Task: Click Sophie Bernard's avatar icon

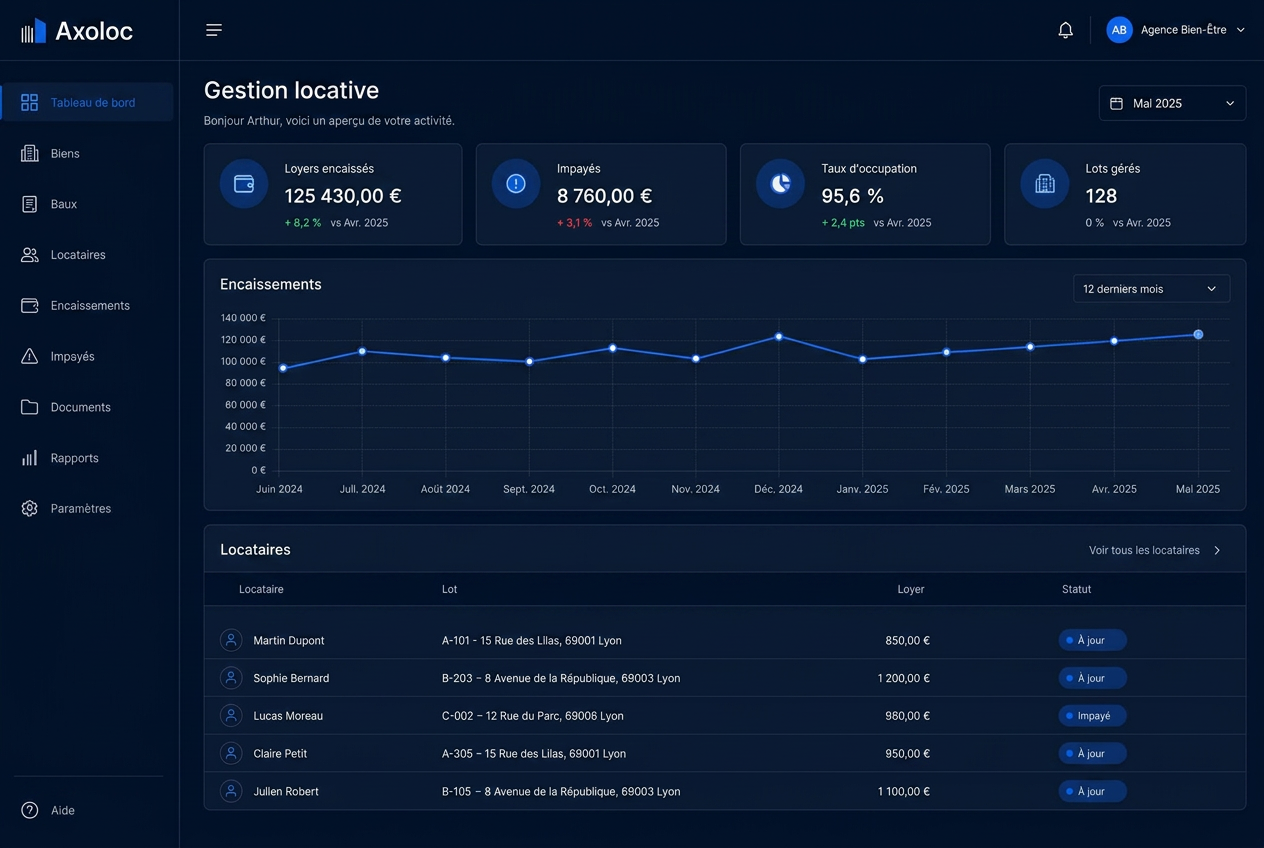Action: coord(231,678)
